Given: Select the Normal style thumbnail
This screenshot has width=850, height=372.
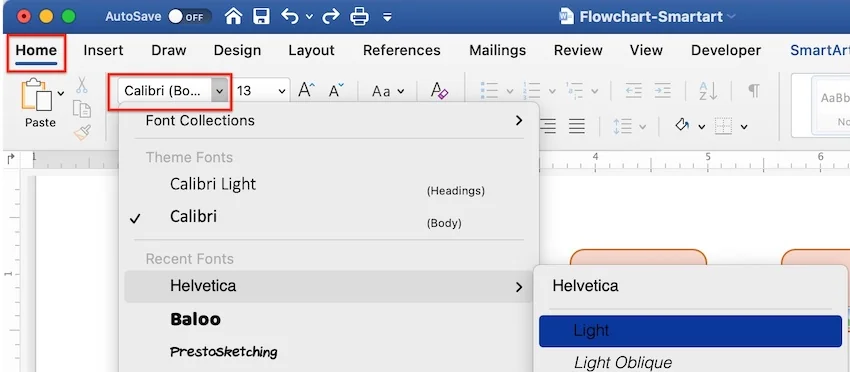Looking at the screenshot, I should (x=830, y=106).
